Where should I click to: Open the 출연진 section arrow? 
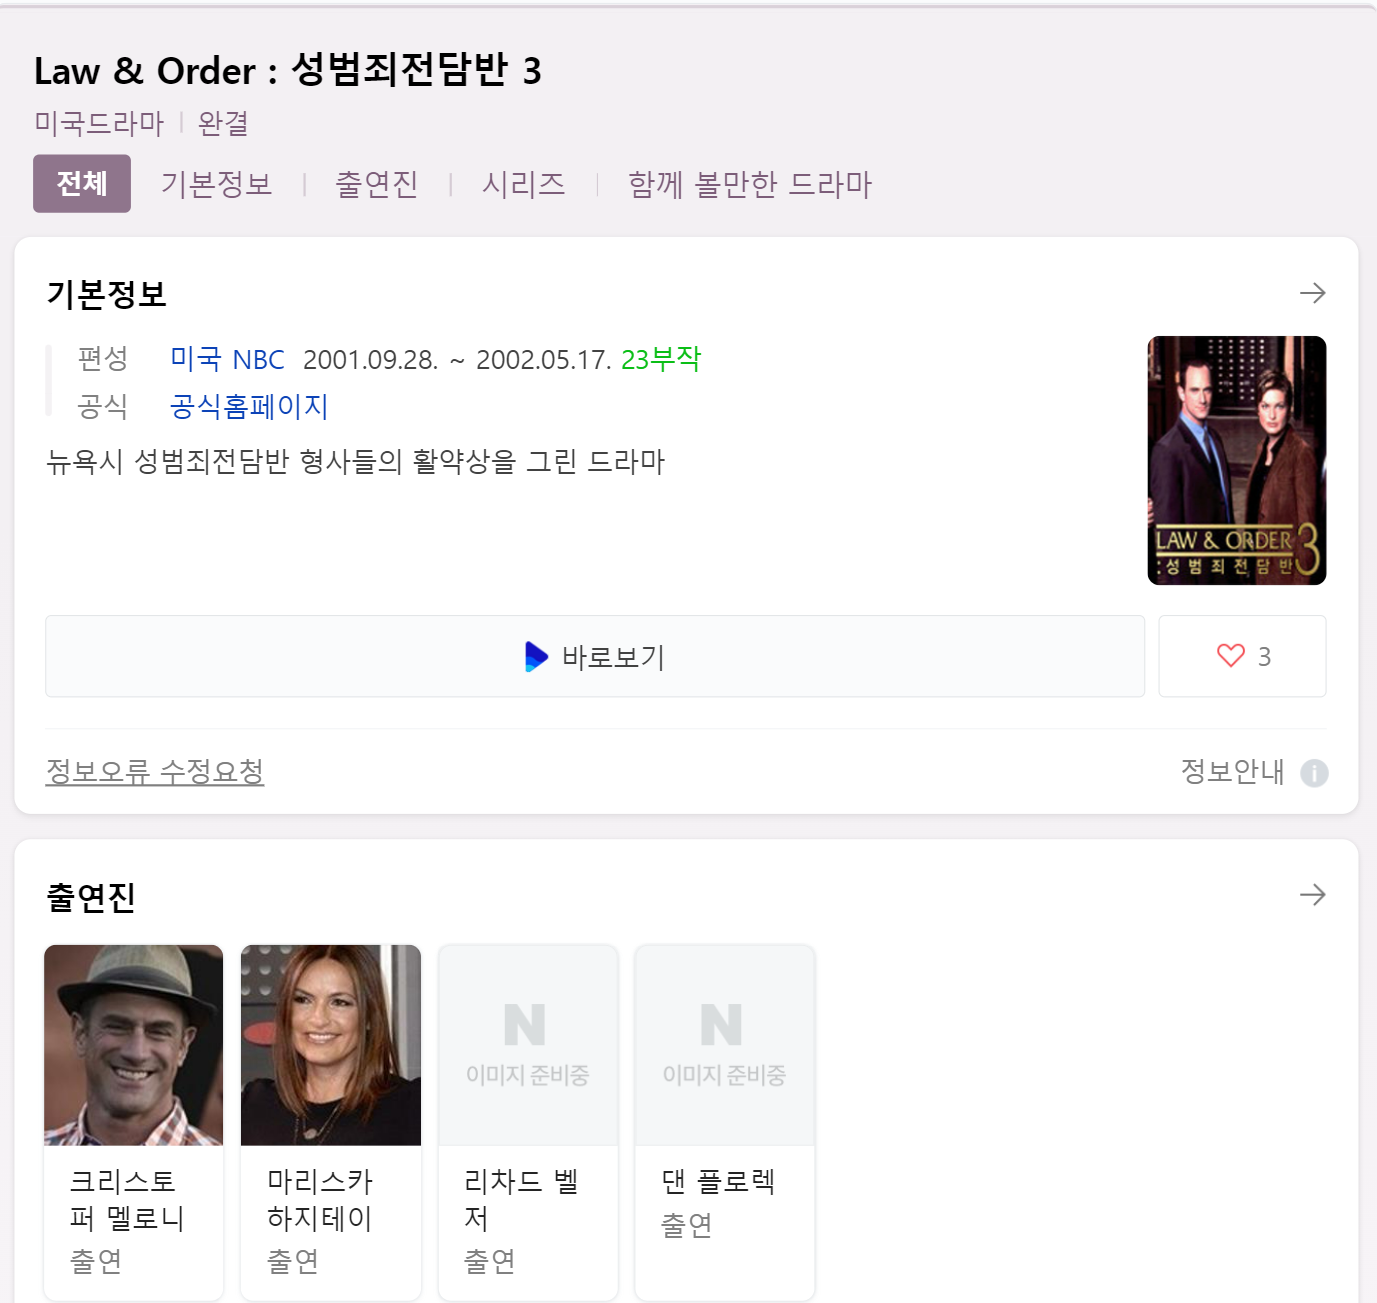point(1312,894)
